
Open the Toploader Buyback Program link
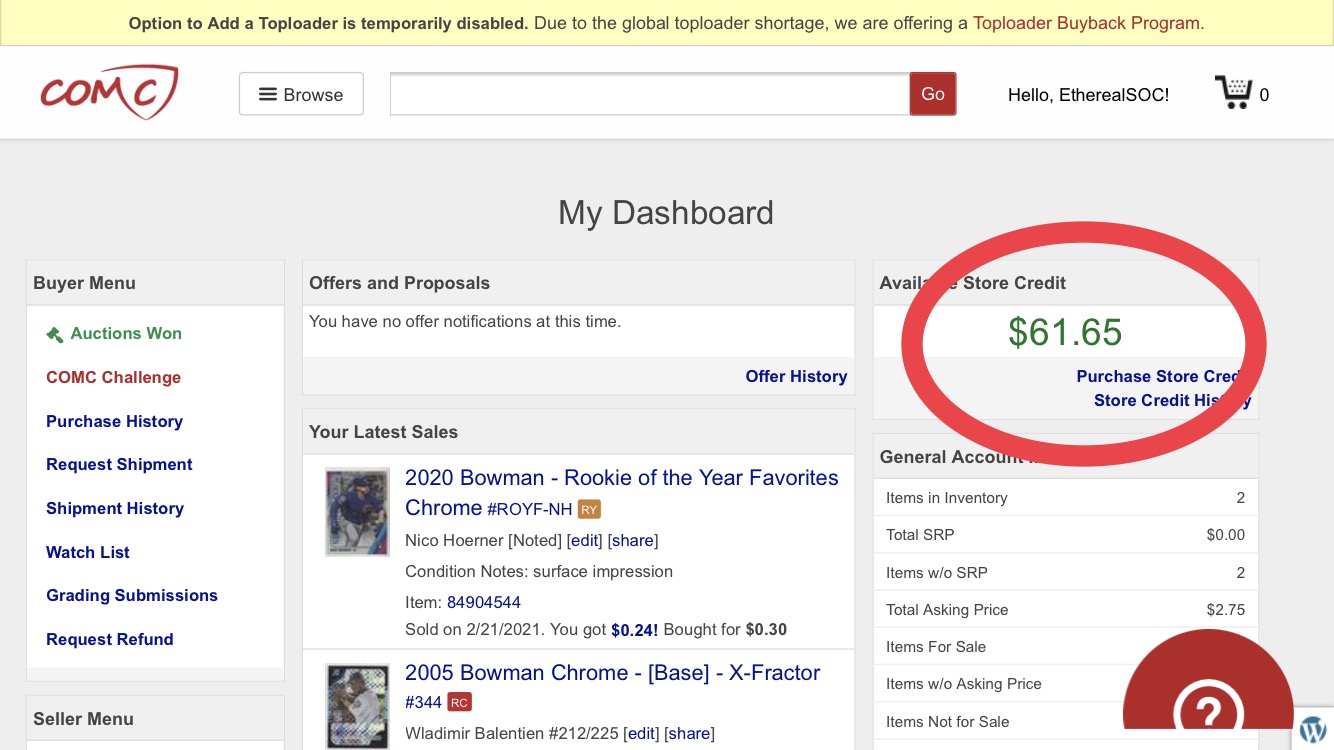tap(1086, 23)
